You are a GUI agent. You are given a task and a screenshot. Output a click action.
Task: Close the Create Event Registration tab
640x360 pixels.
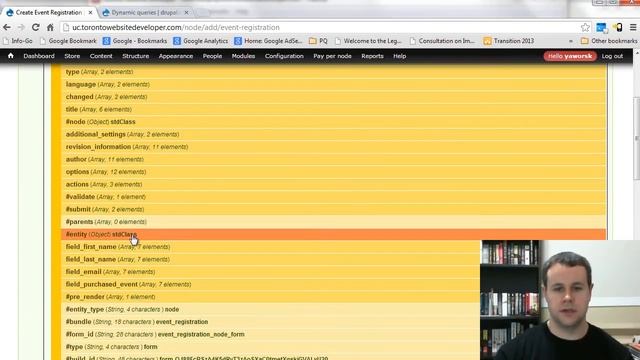pos(90,13)
